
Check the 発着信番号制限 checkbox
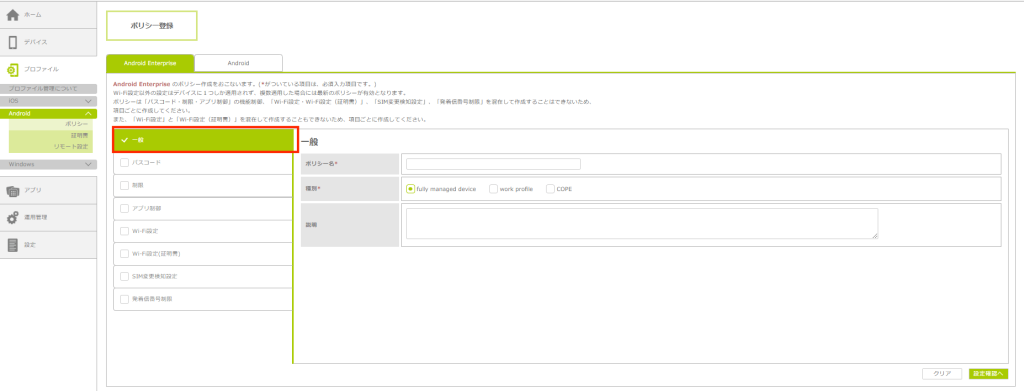click(x=124, y=299)
